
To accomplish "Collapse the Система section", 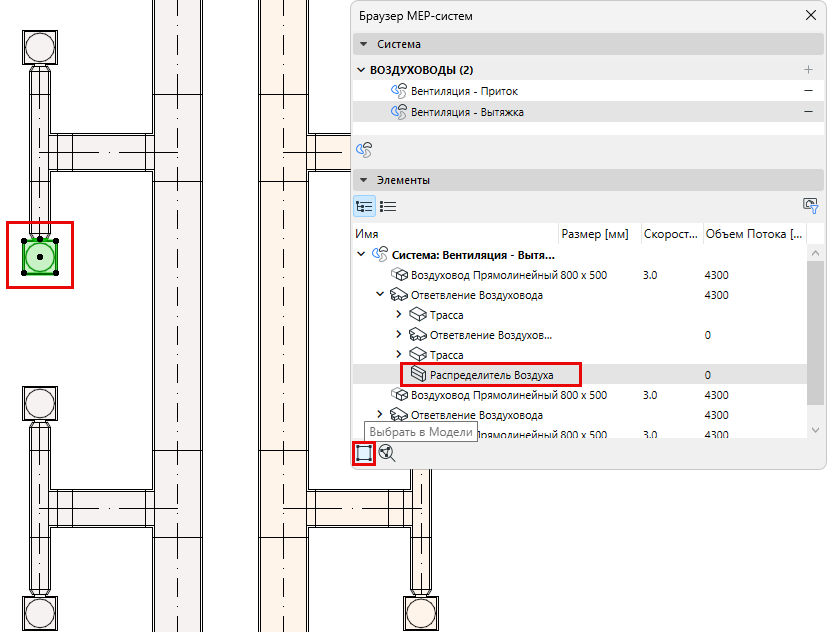I will click(363, 44).
